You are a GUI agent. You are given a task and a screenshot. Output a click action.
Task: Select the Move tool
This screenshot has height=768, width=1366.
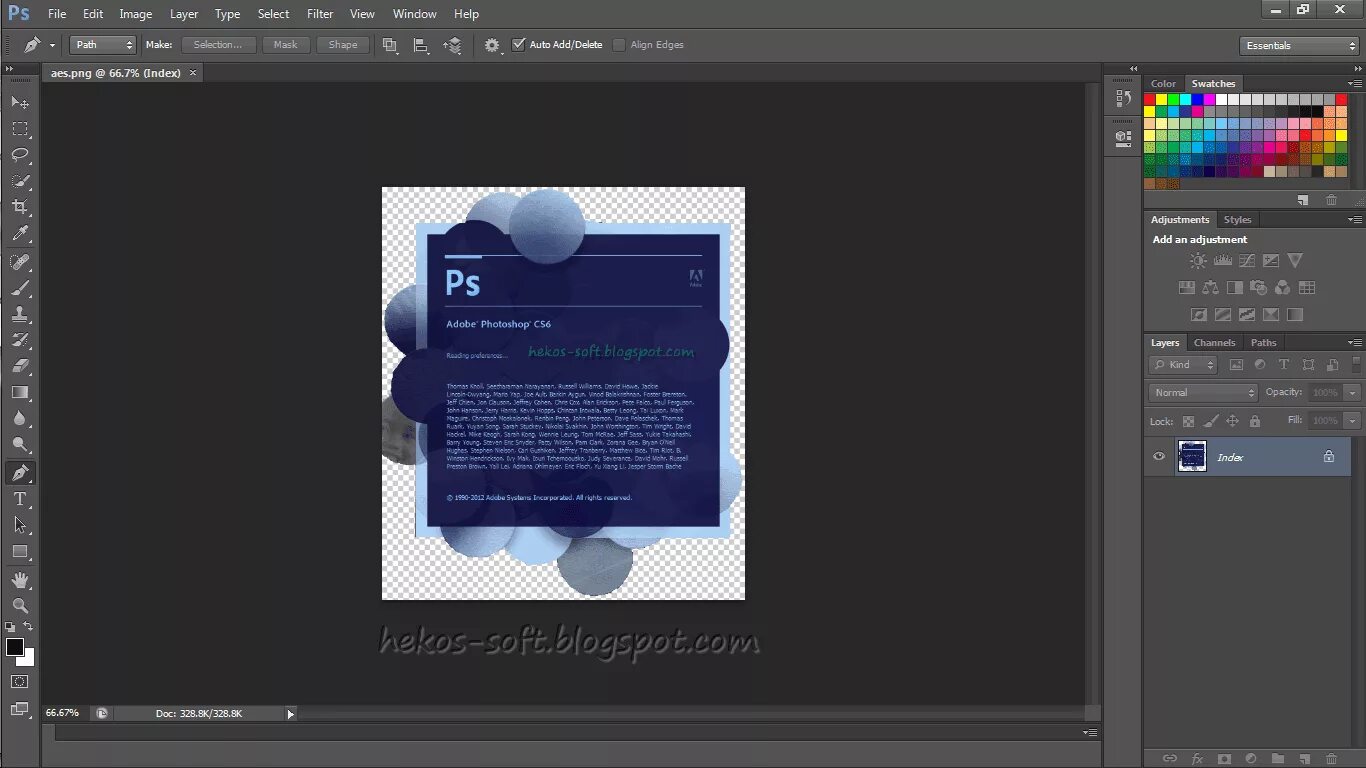point(20,102)
